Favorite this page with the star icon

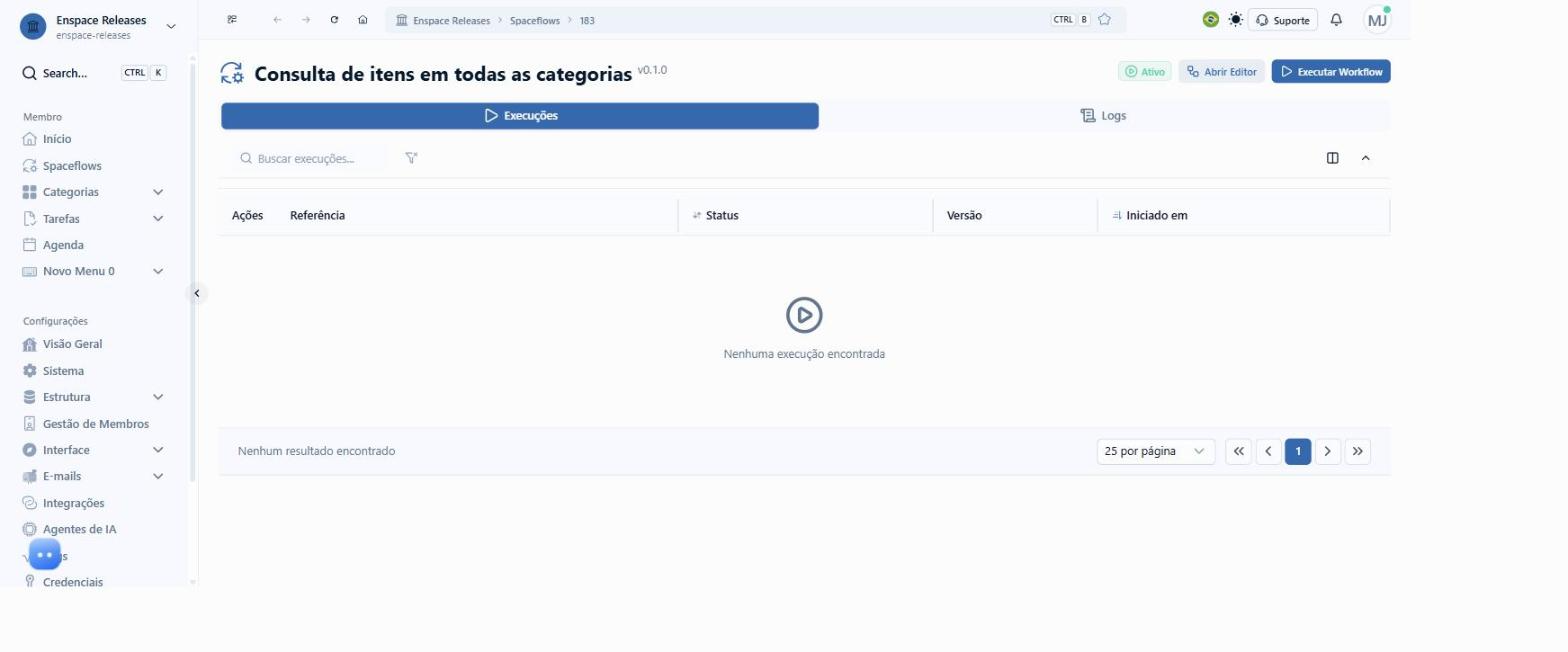click(1104, 19)
